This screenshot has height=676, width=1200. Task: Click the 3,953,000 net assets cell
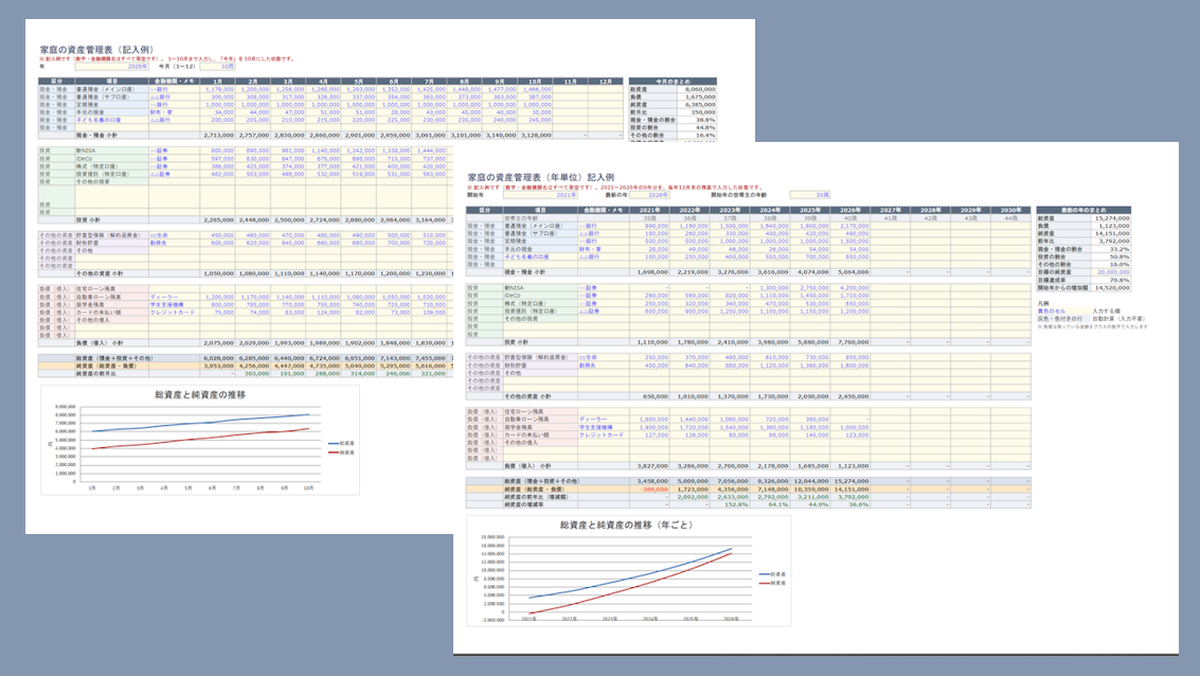pos(217,365)
